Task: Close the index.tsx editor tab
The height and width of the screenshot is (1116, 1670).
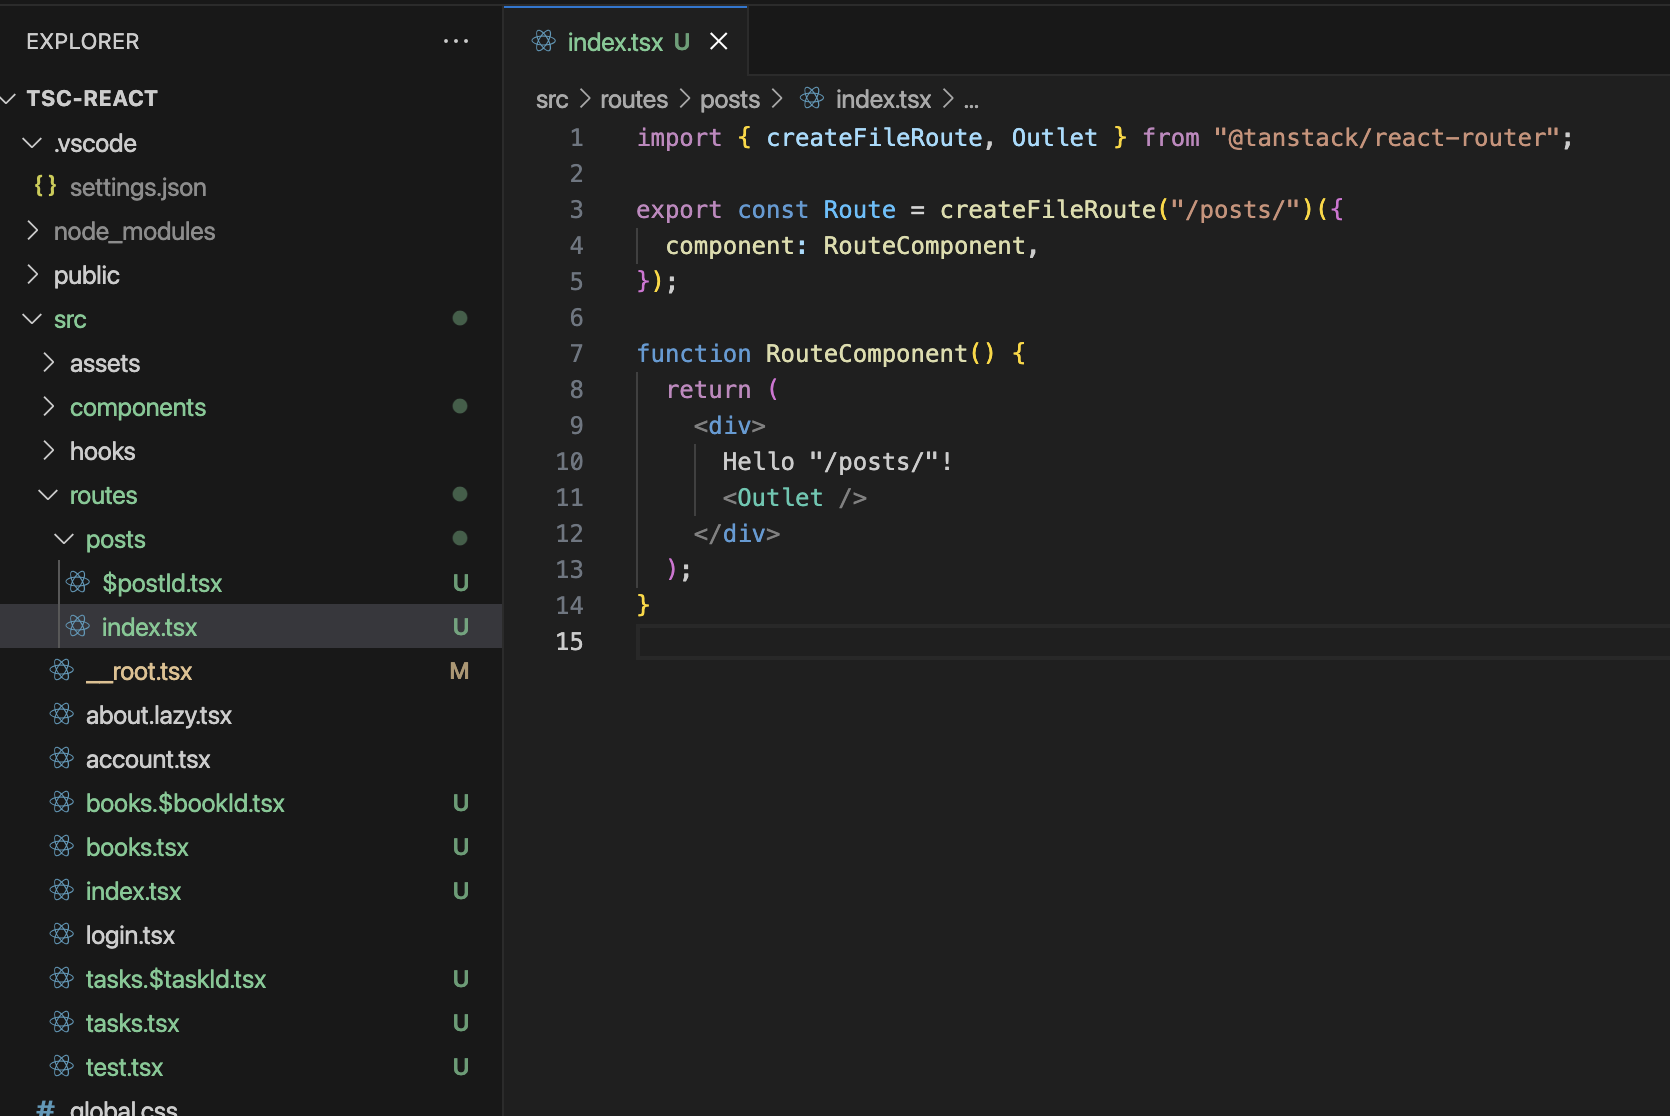Action: click(718, 41)
